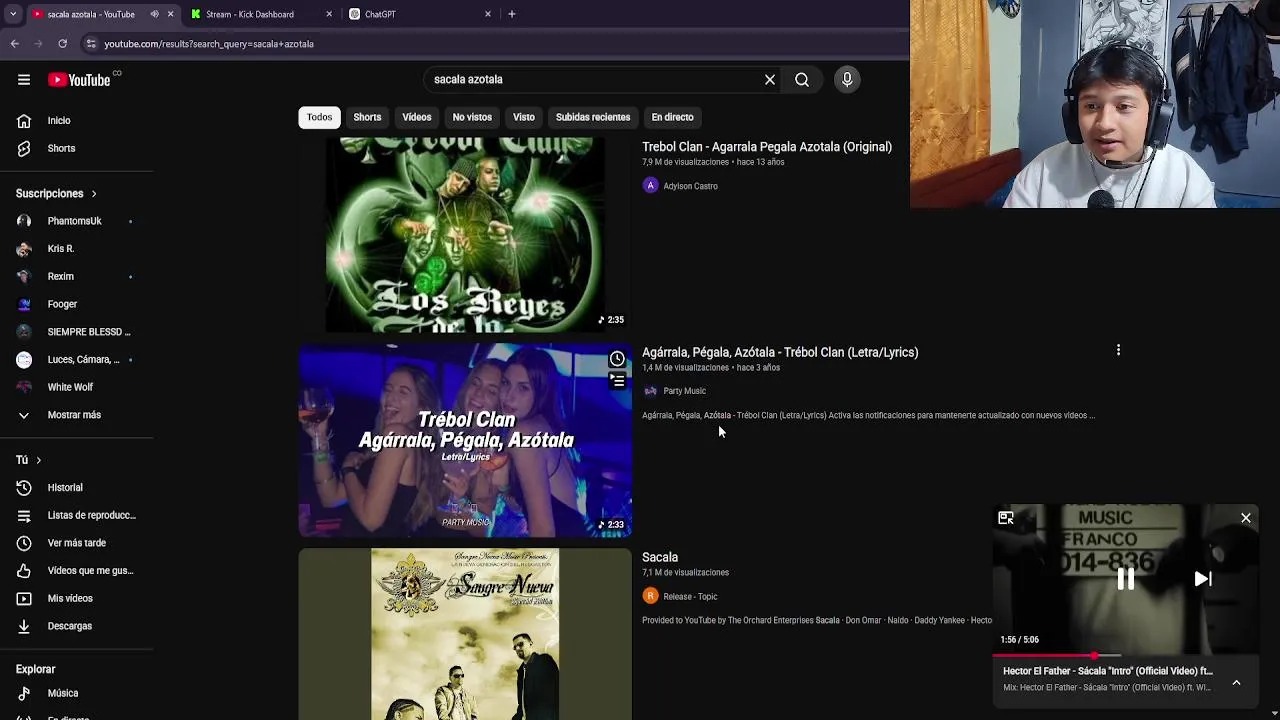Select the Shorts filter chip

[x=367, y=117]
